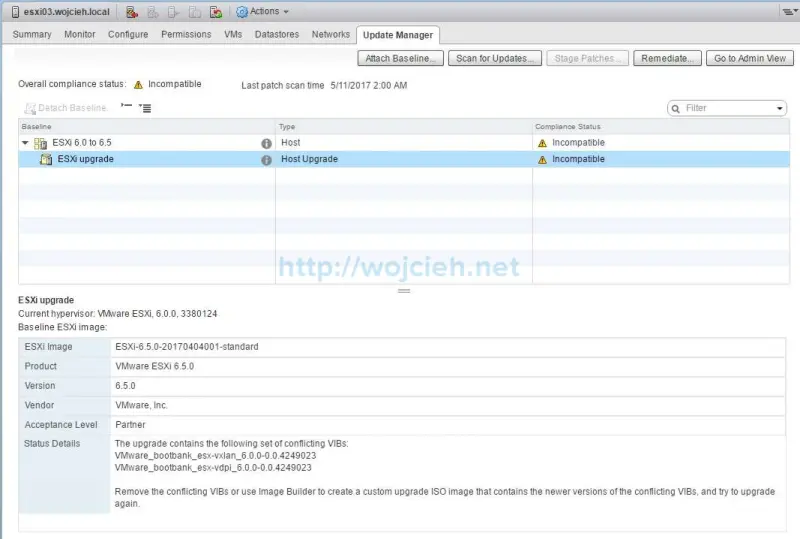The image size is (800, 539).
Task: Click the VMware ESXi 6.5.0 product value
Action: (x=154, y=366)
